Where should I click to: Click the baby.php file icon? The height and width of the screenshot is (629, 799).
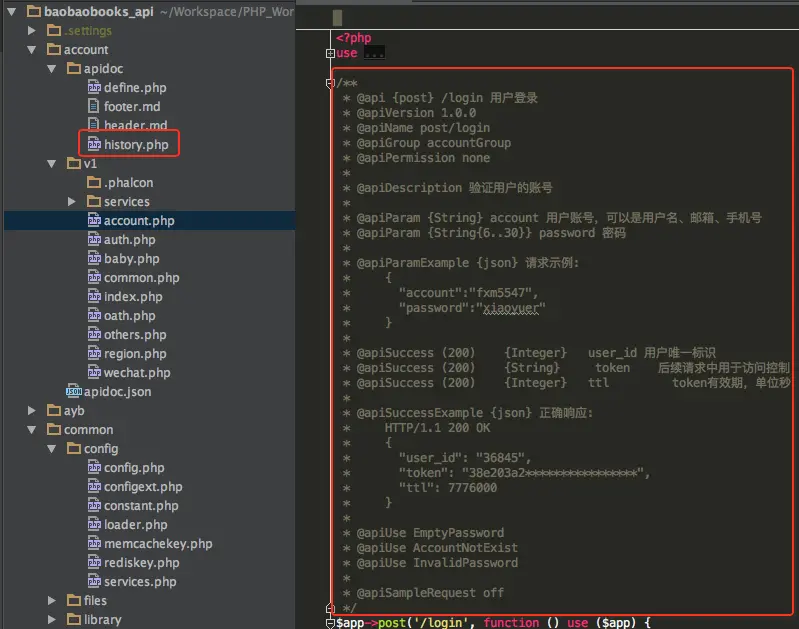tap(94, 258)
